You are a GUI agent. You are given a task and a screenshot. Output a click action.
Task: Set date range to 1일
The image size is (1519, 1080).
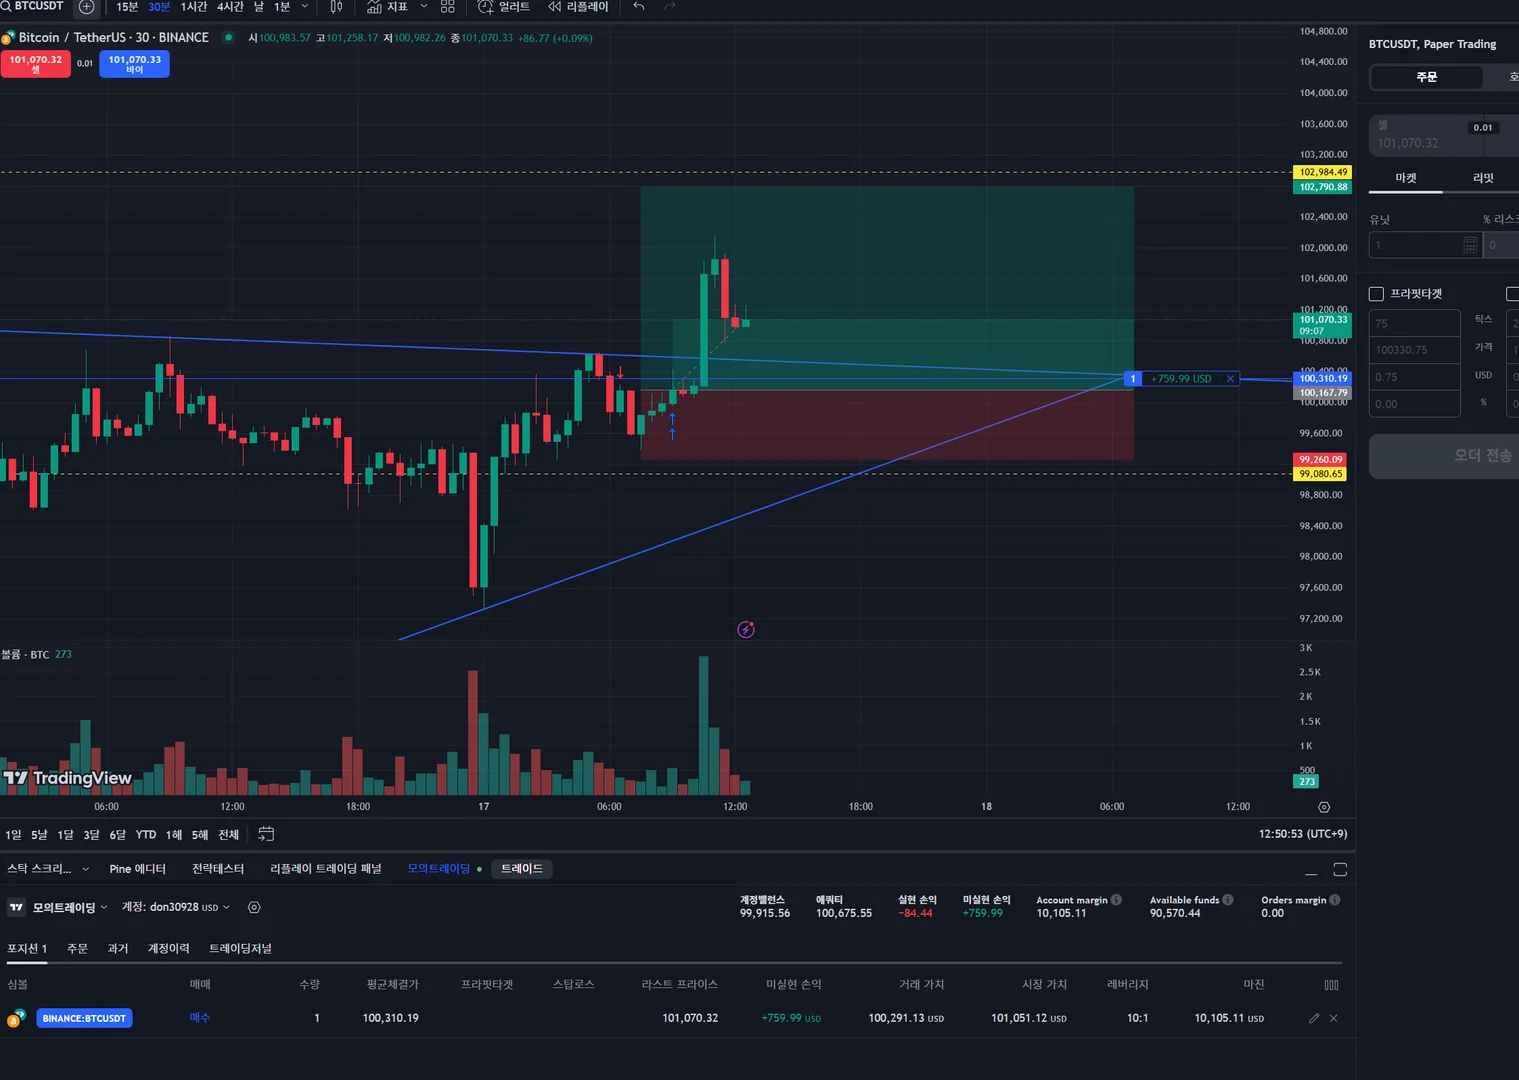pyautogui.click(x=13, y=835)
